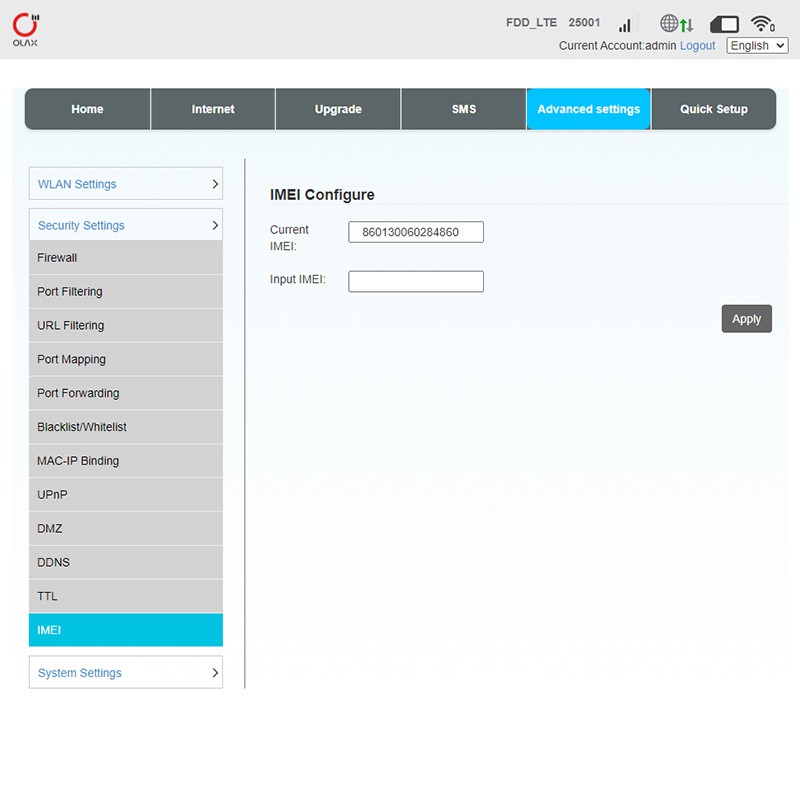Open Port Forwarding in the sidebar

(126, 393)
